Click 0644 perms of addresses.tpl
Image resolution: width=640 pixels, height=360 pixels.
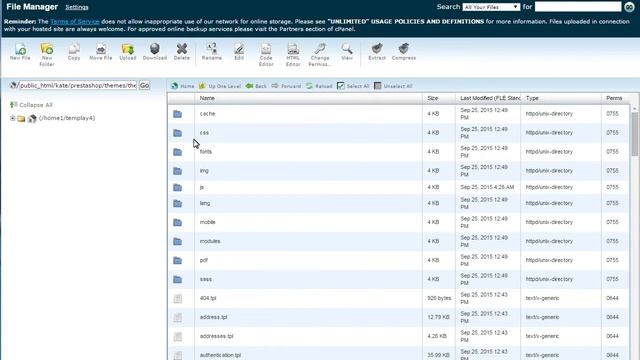[x=612, y=336]
